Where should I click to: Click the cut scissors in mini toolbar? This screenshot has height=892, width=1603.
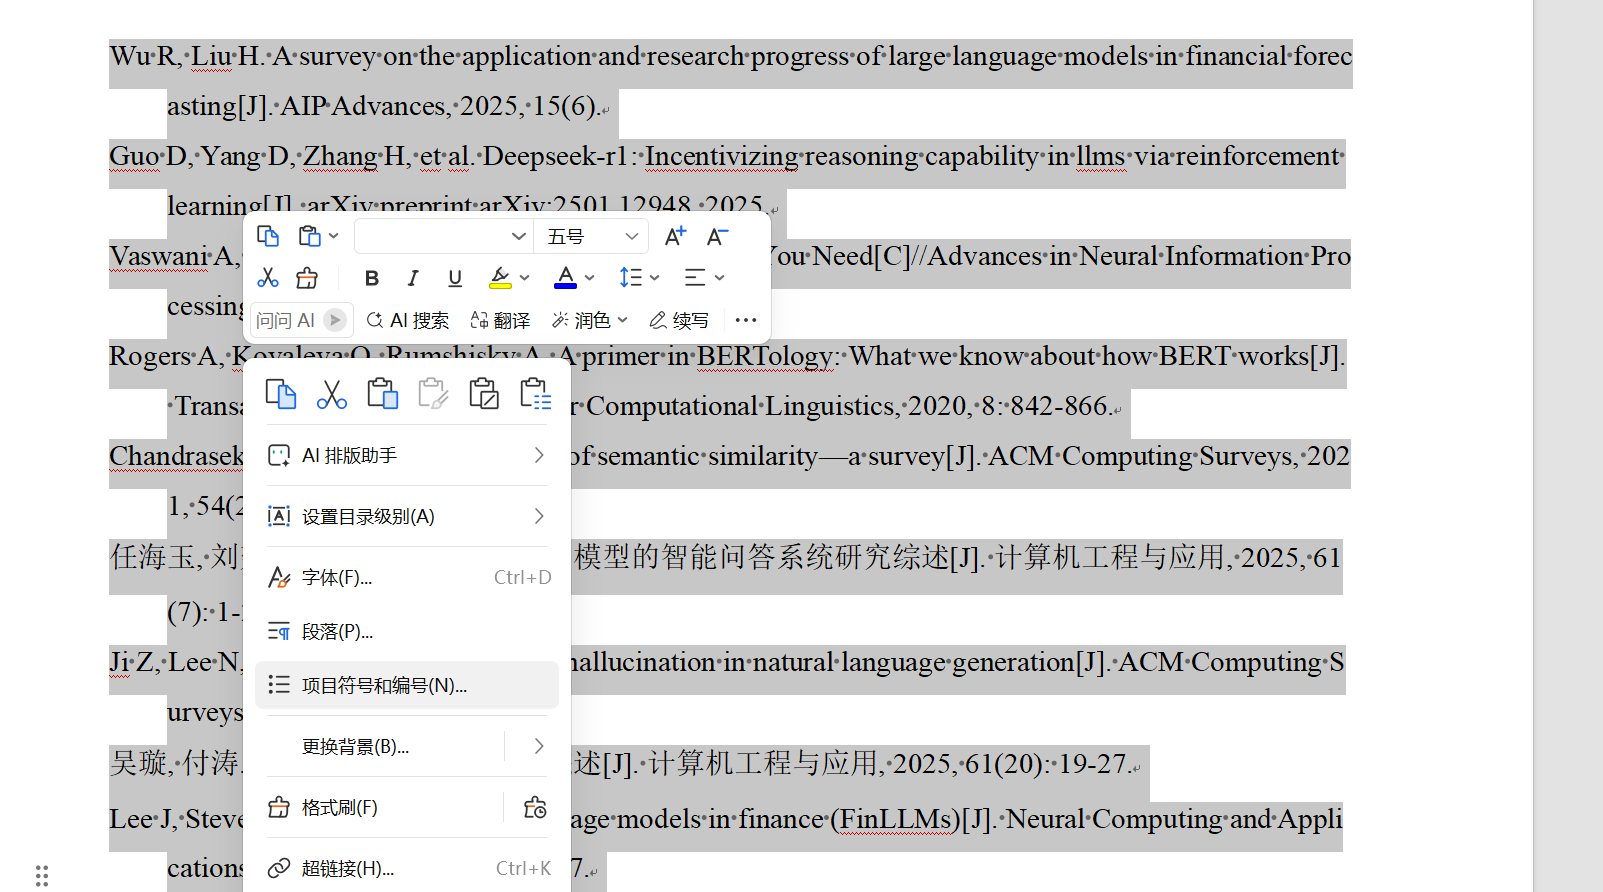(x=268, y=277)
